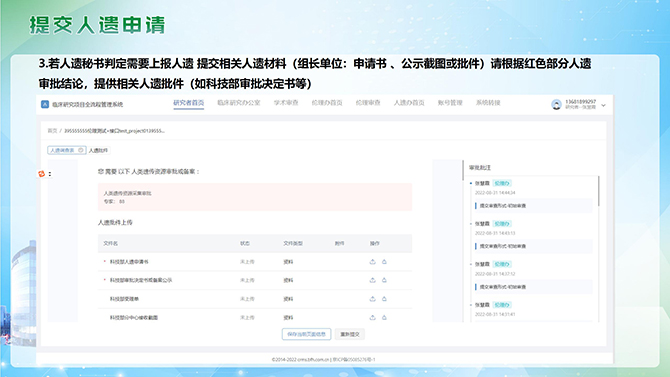Screen dimensions: 670x377
Task: Click timestamp 2022-08-31 14:37:12
Action: point(495,274)
